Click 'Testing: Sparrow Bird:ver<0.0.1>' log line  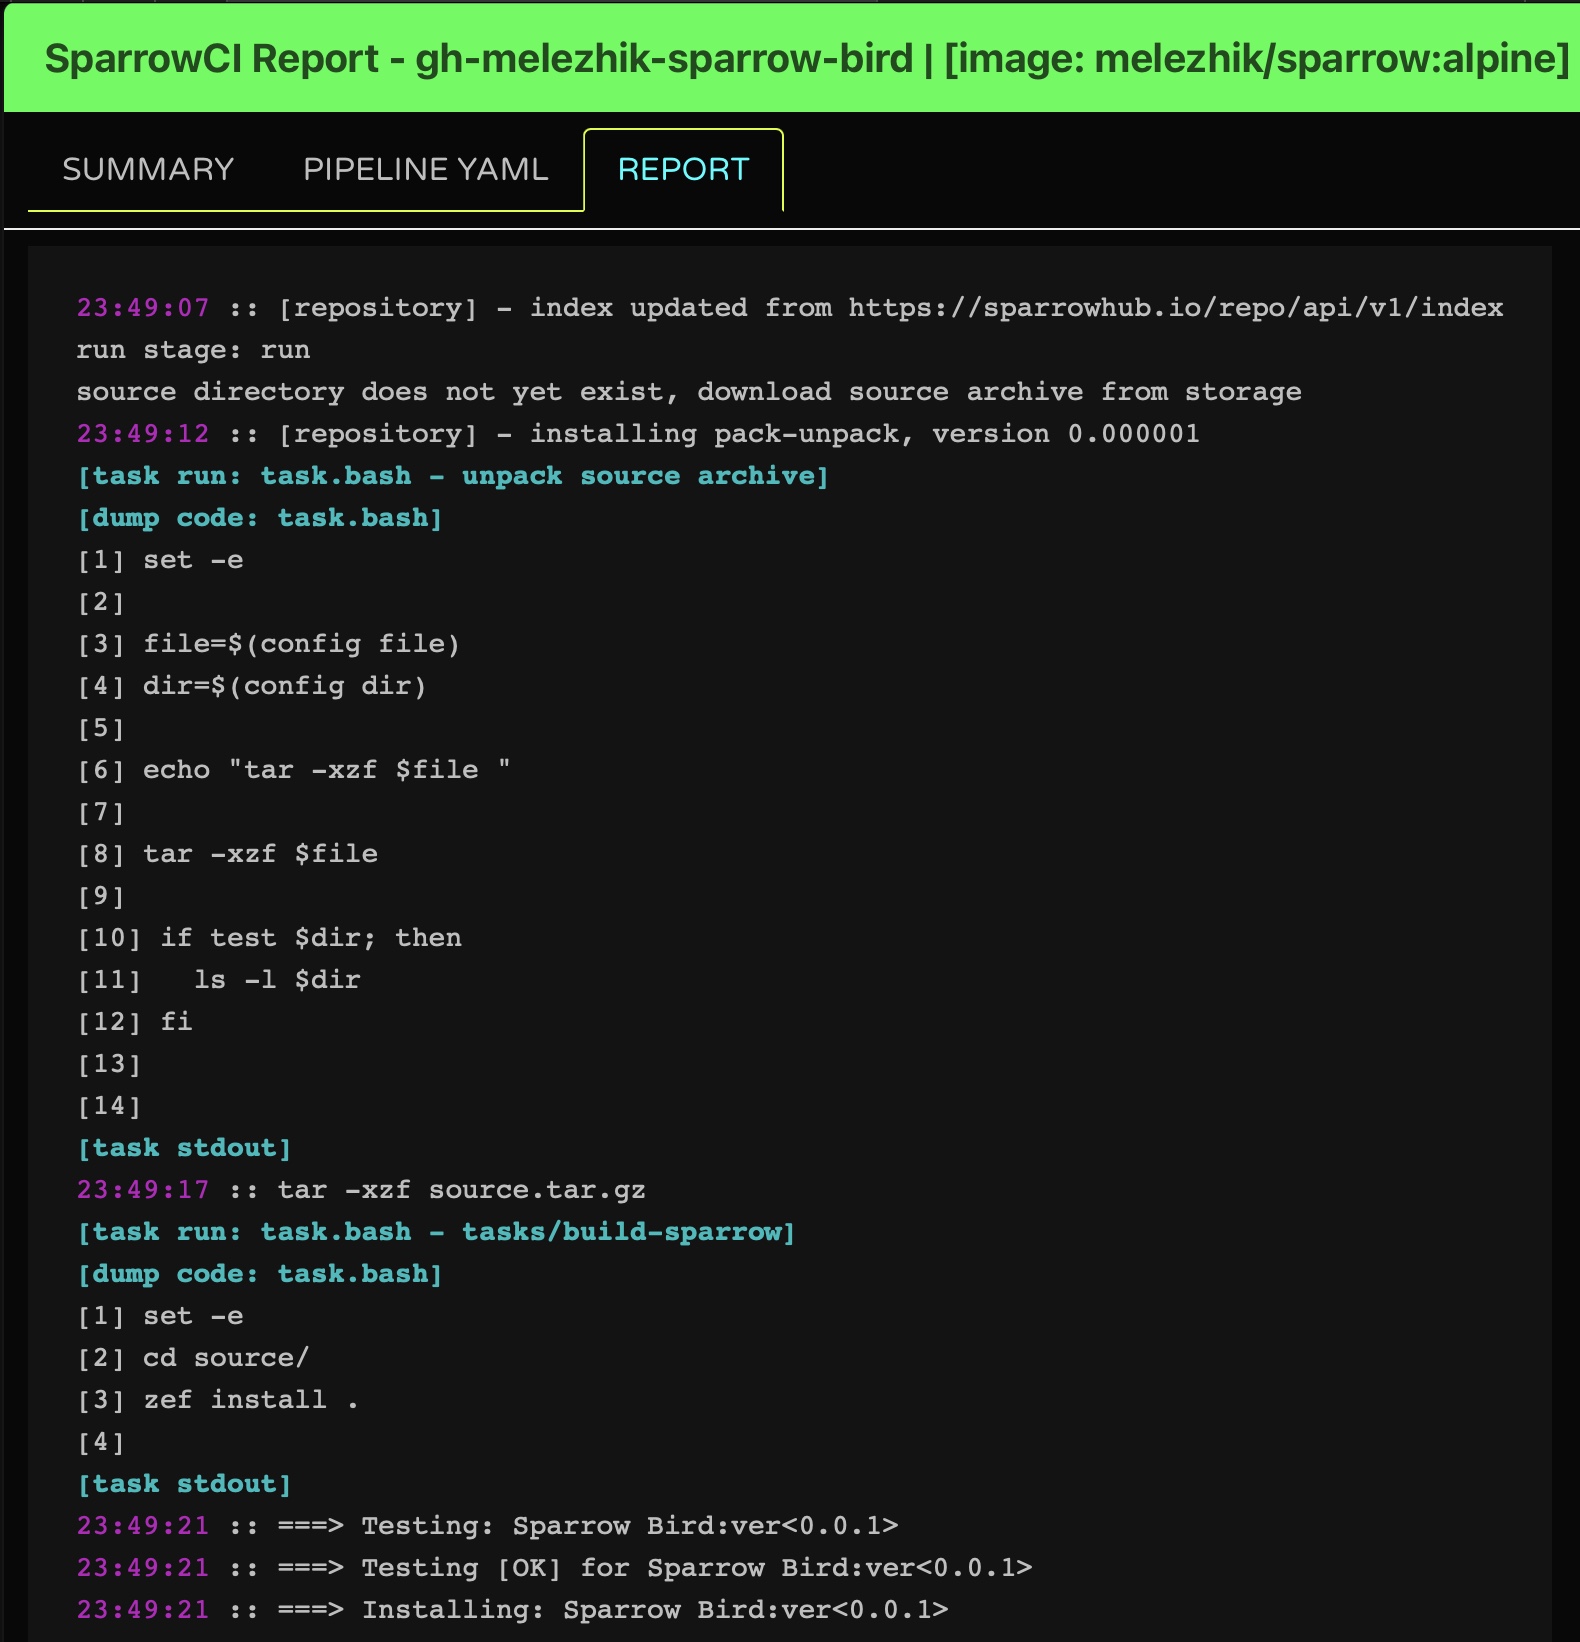point(488,1525)
